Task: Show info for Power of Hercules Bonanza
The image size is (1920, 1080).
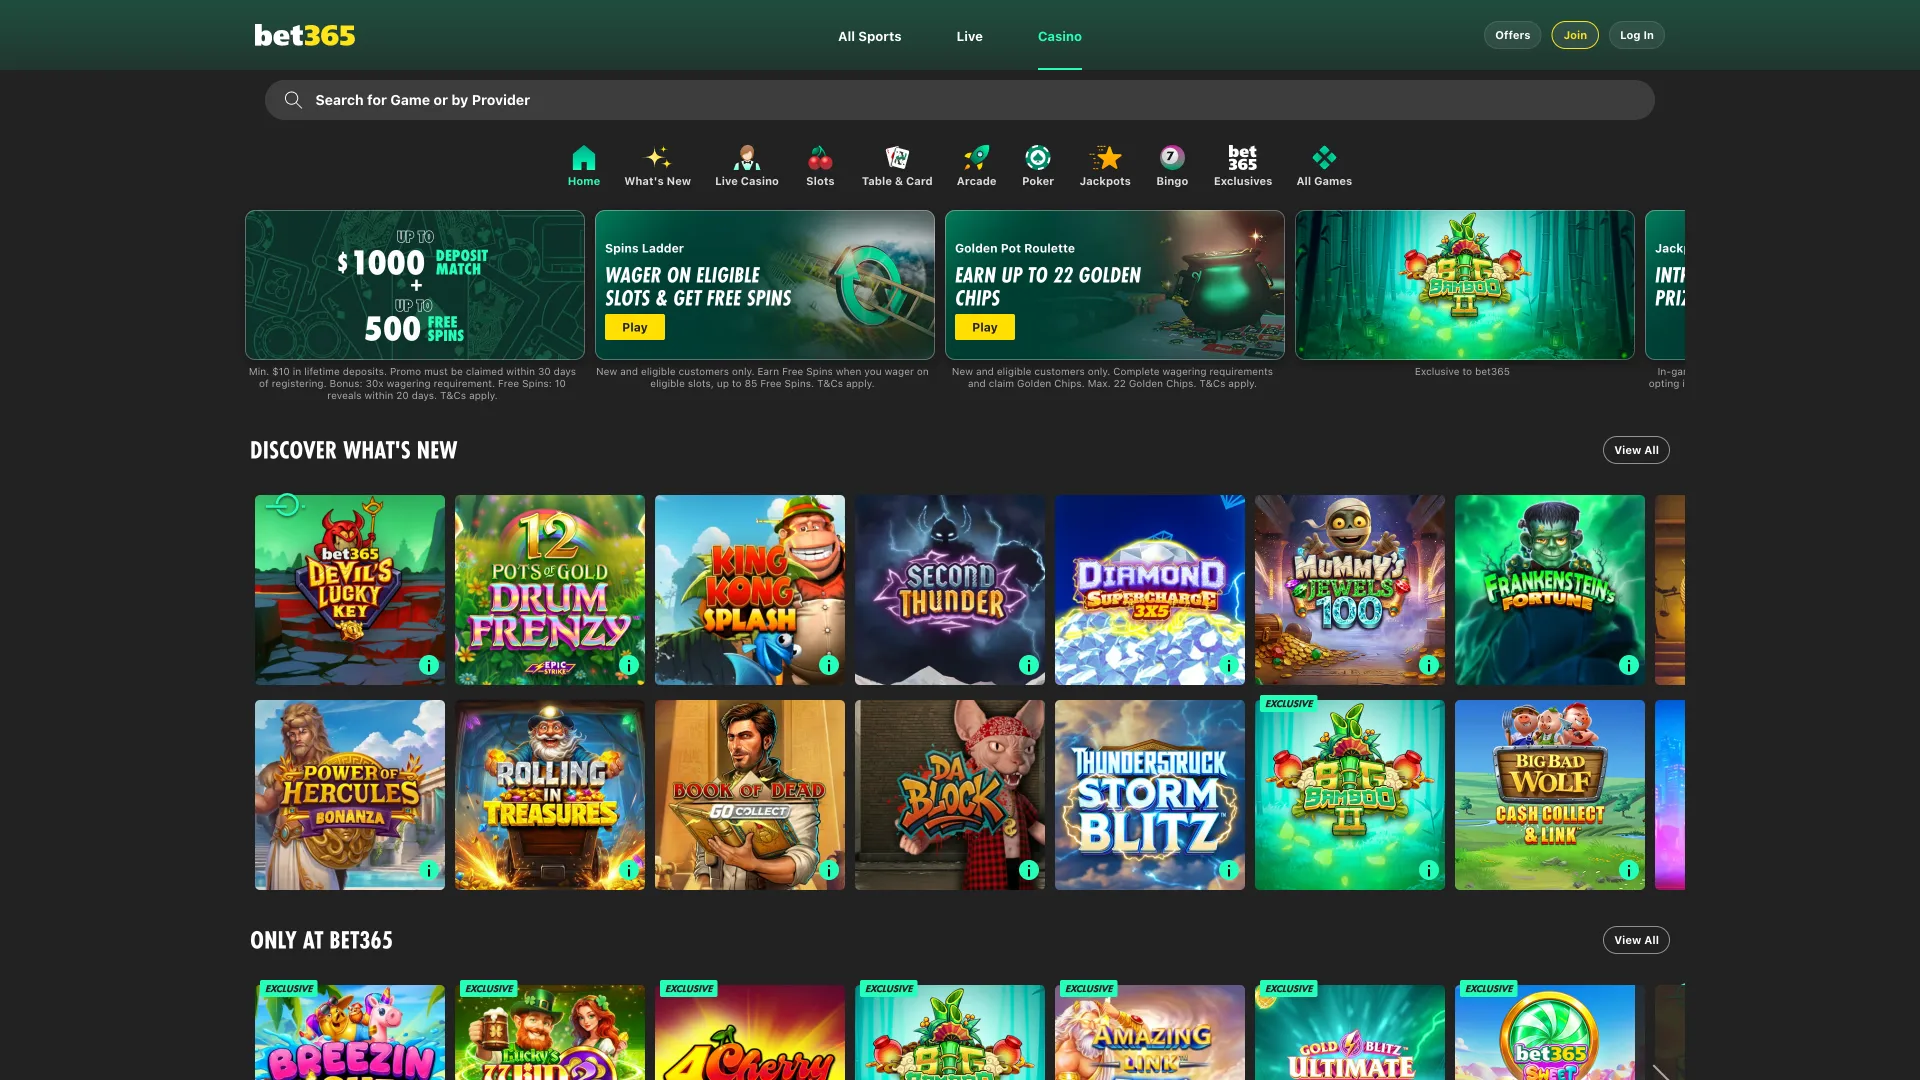Action: (429, 870)
